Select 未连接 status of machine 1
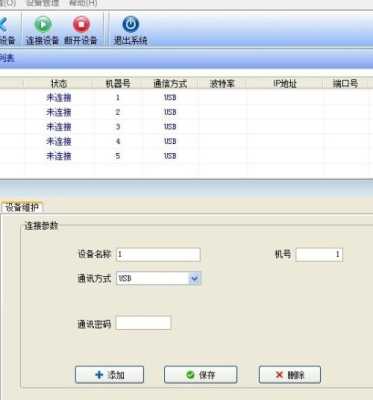Image resolution: width=373 pixels, height=400 pixels. pyautogui.click(x=59, y=98)
